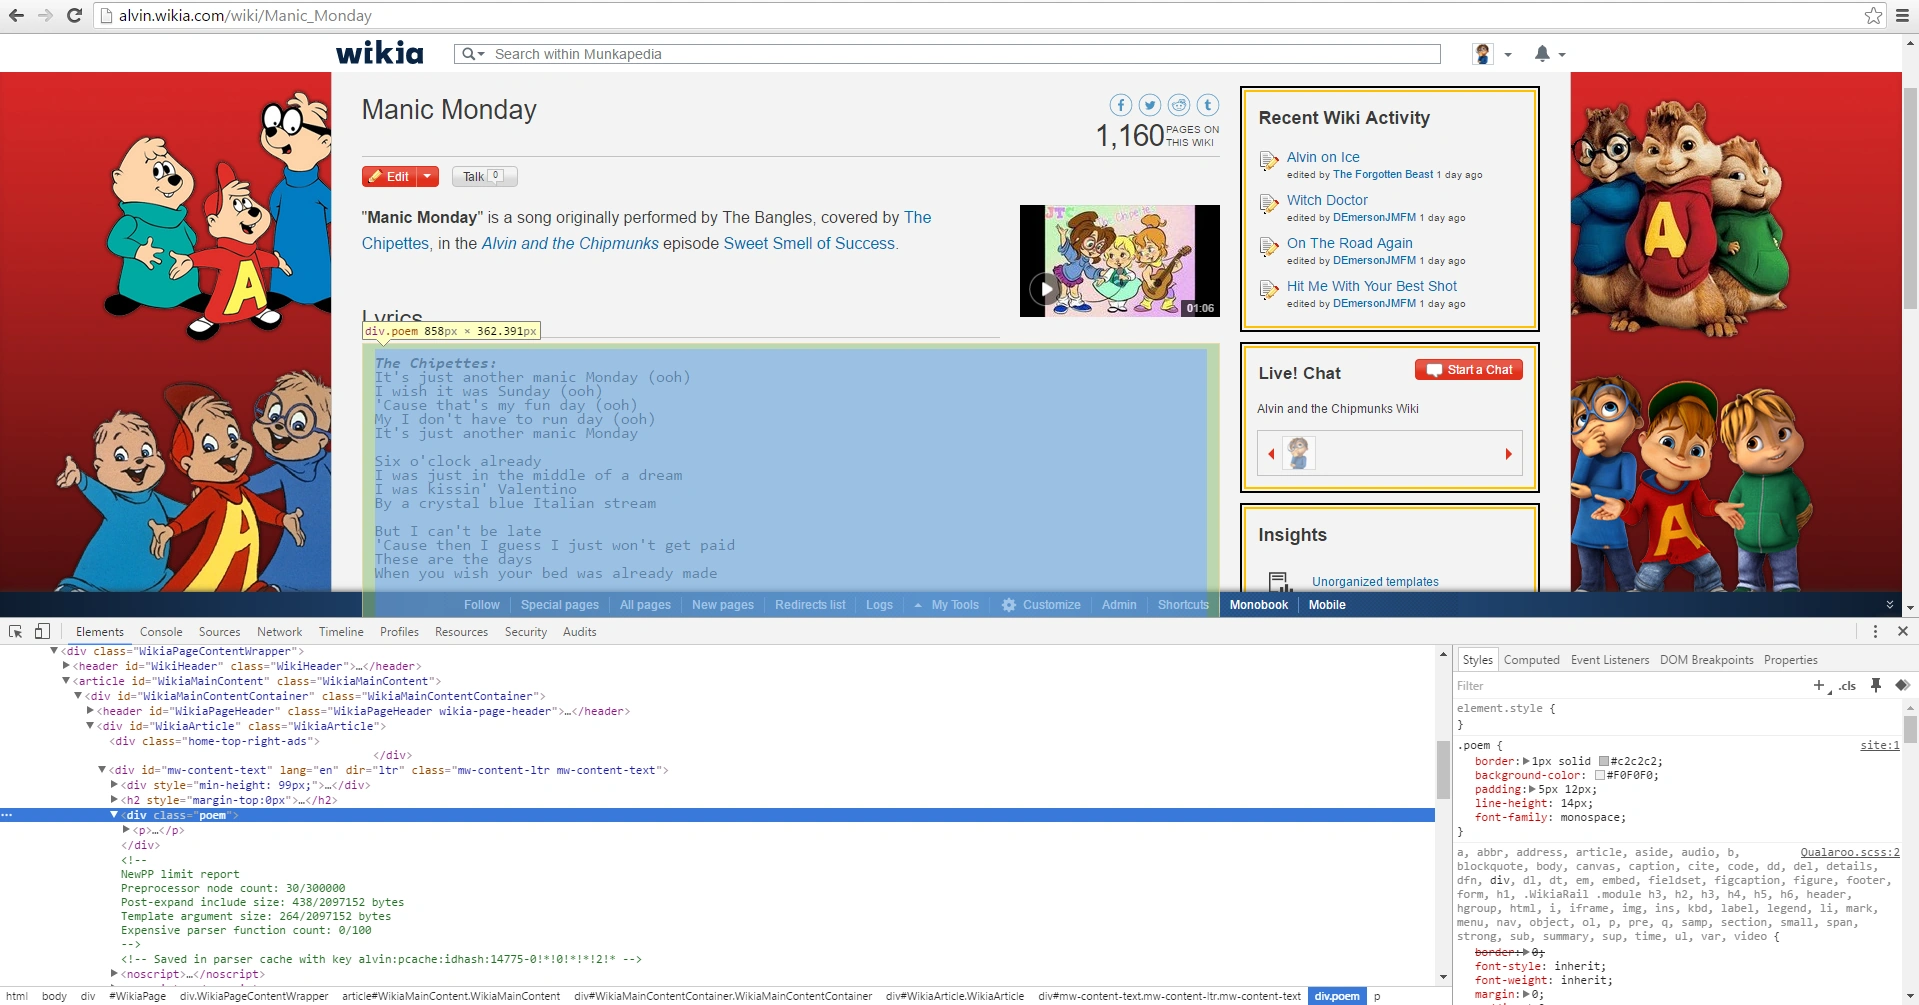The width and height of the screenshot is (1919, 1005).
Task: Toggle element state with the pin icon
Action: [x=1876, y=685]
